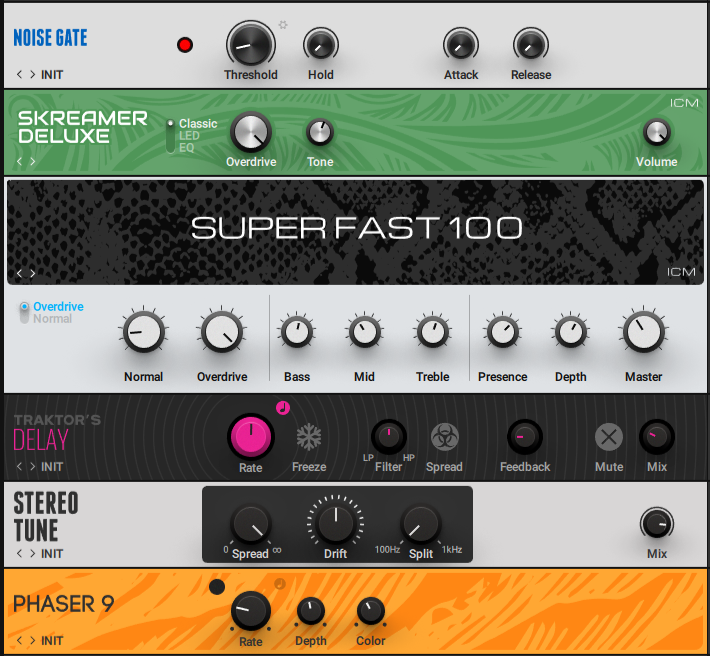Screen dimensions: 710x656
Task: Click the Delay Feedback knob
Action: [525, 437]
